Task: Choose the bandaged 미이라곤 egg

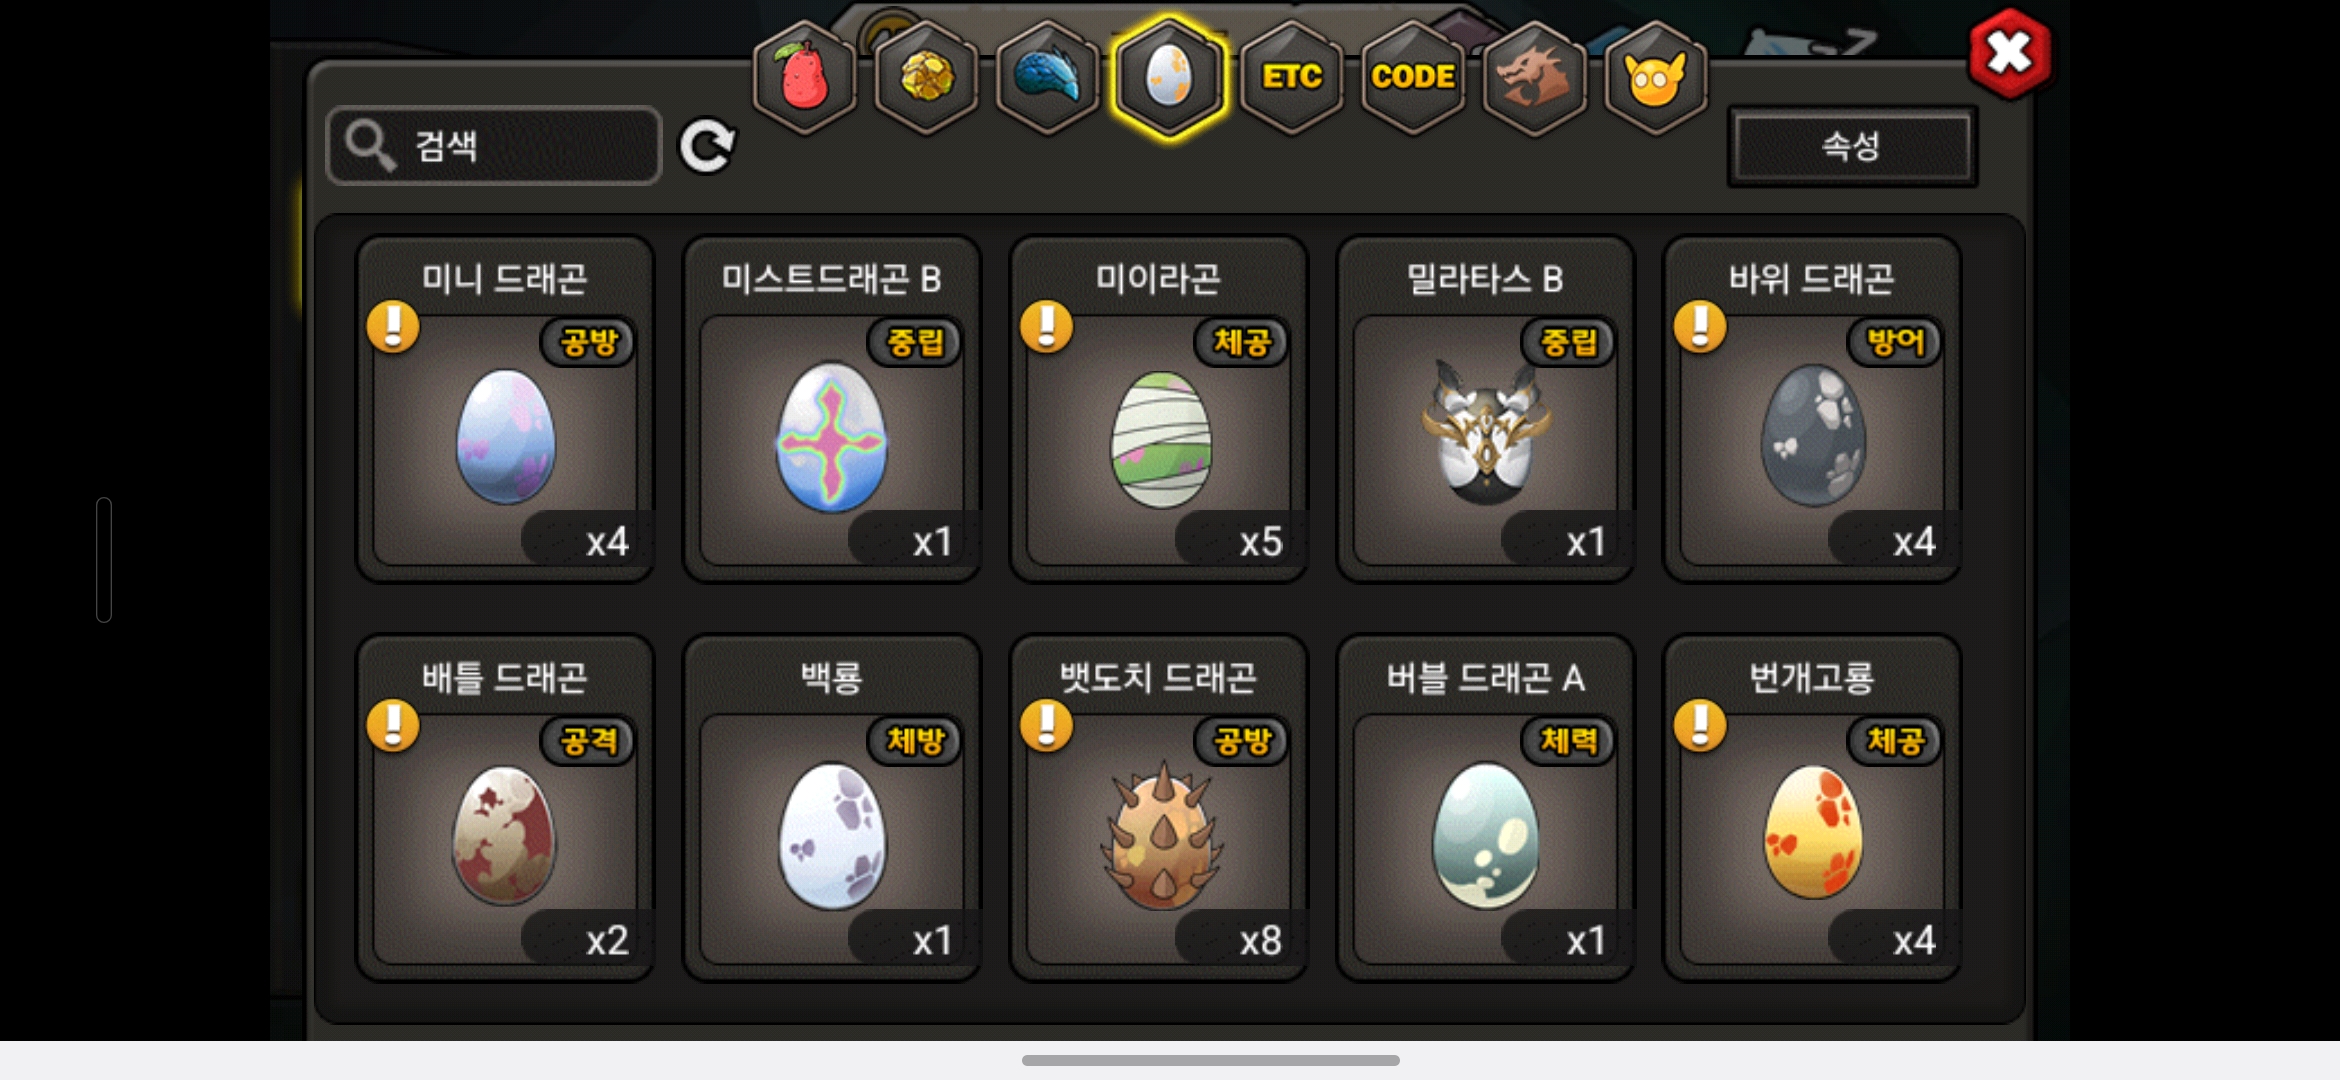Action: click(x=1159, y=409)
